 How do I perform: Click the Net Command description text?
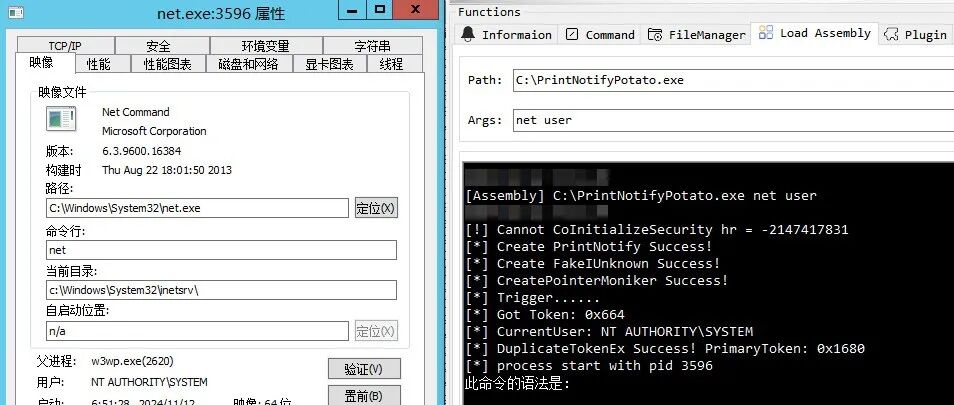(136, 112)
